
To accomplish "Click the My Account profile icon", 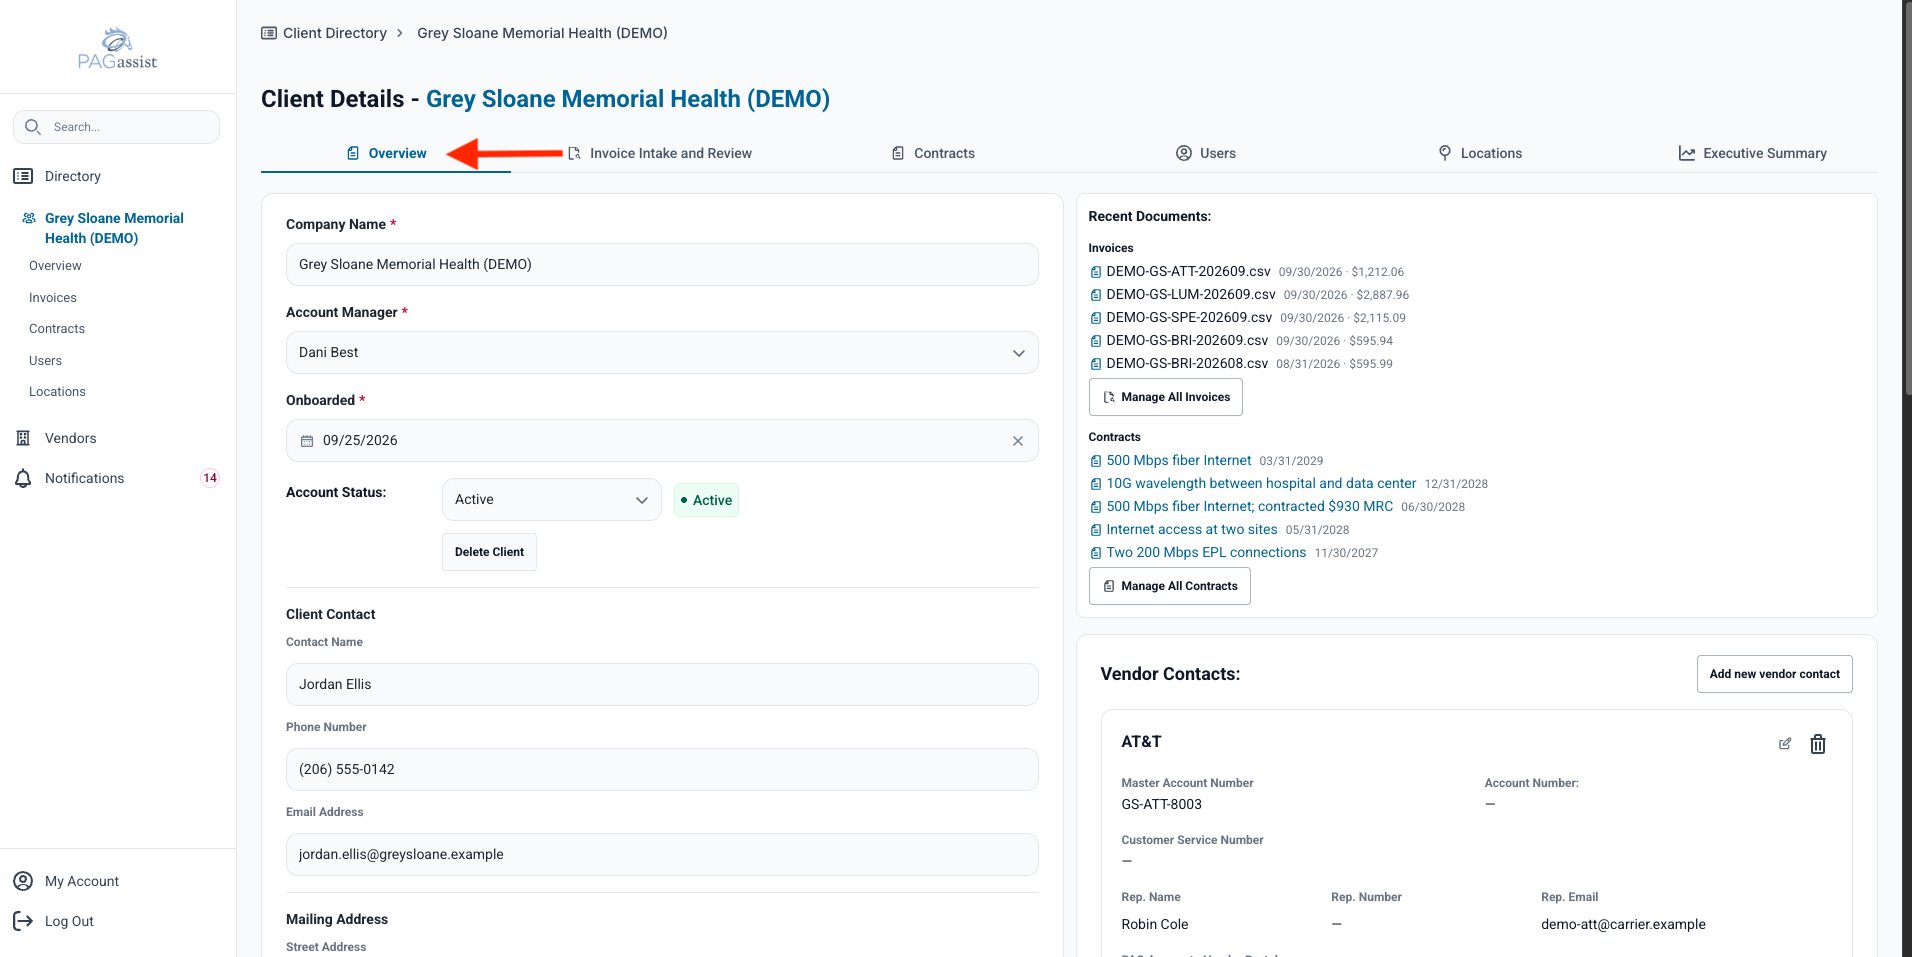I will point(23,881).
